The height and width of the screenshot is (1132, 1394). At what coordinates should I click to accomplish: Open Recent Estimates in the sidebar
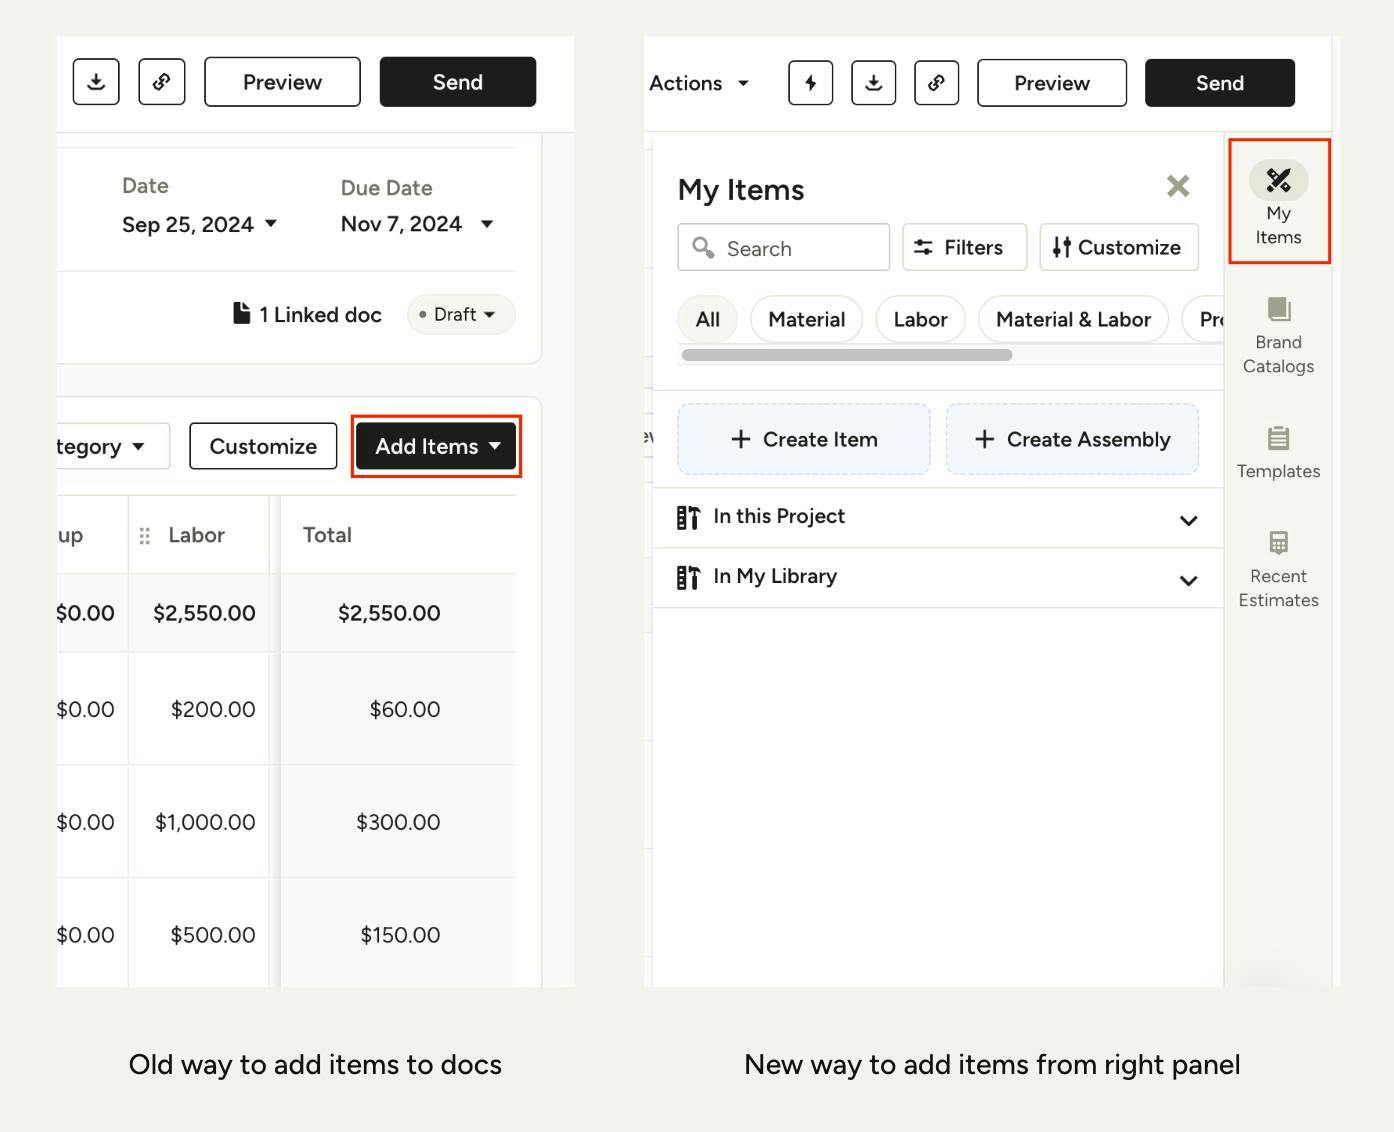point(1278,570)
